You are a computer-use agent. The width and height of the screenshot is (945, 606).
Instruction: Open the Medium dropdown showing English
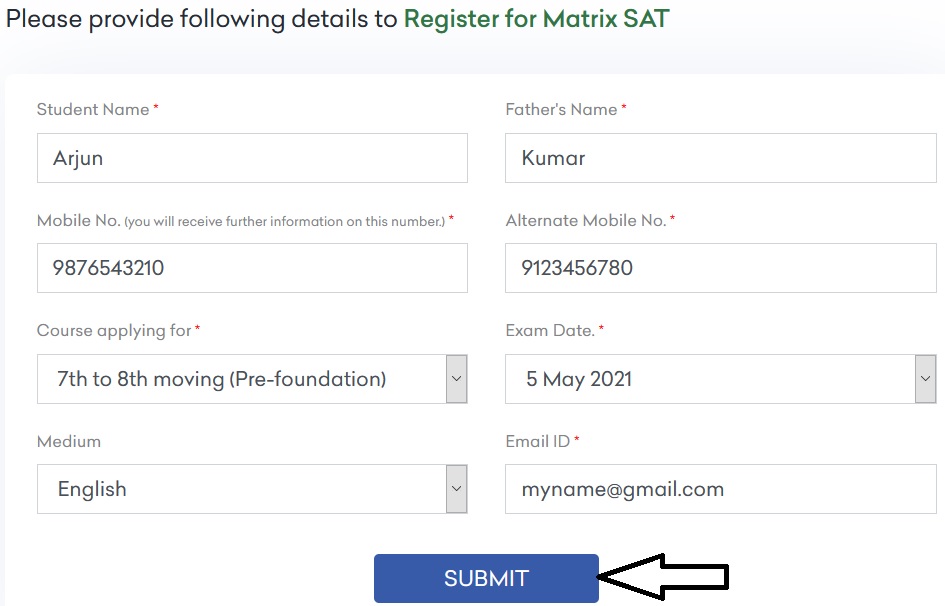pyautogui.click(x=240, y=489)
